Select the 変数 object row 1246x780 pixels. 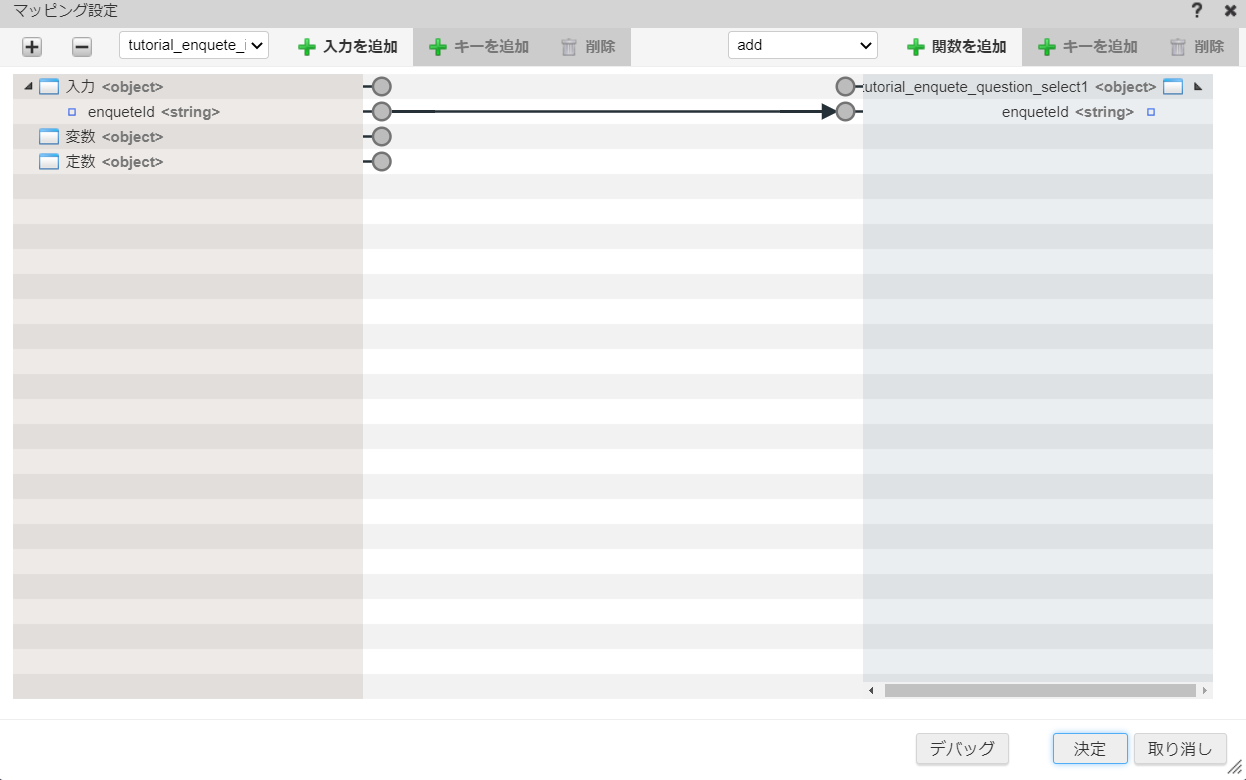tap(188, 137)
